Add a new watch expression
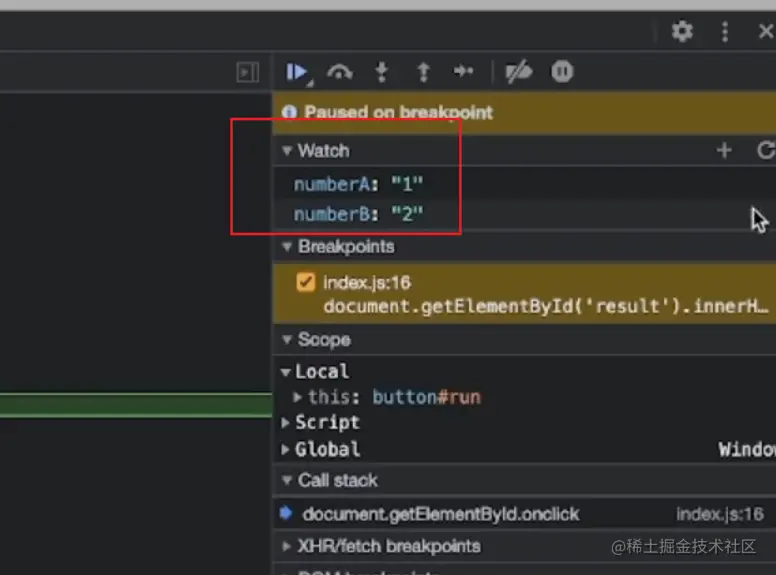Image resolution: width=776 pixels, height=575 pixels. 724,150
